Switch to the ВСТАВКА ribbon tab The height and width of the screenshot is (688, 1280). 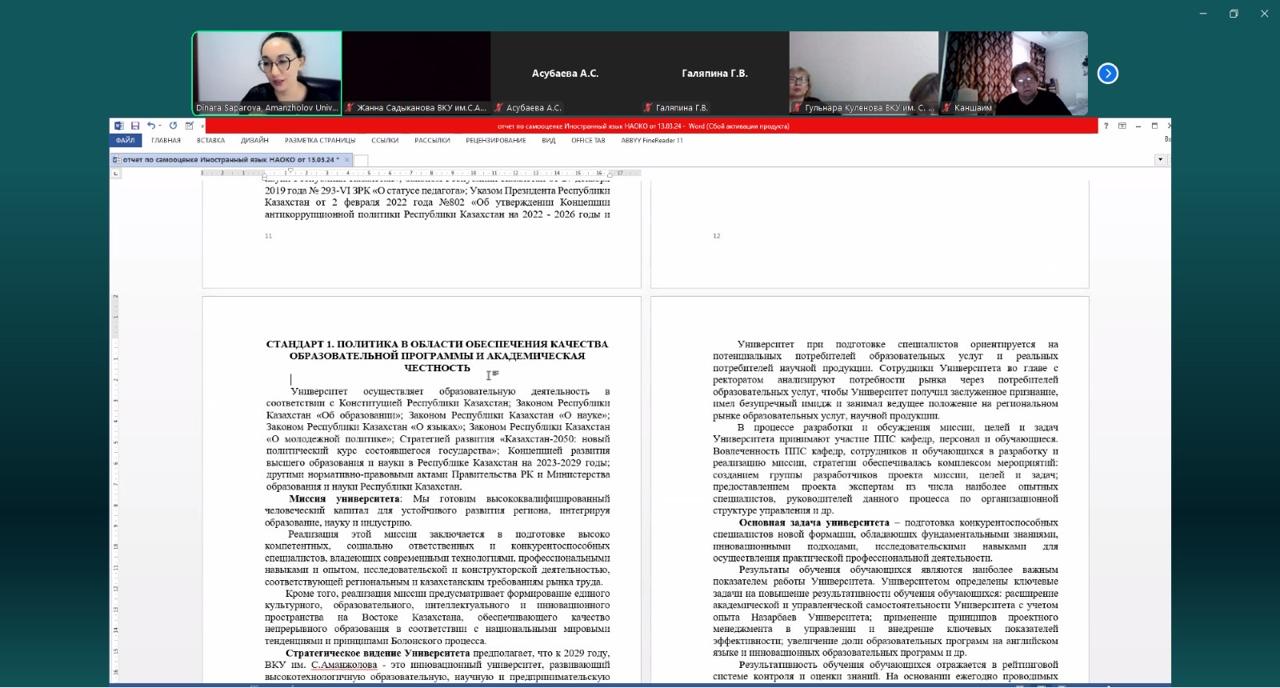tap(210, 141)
